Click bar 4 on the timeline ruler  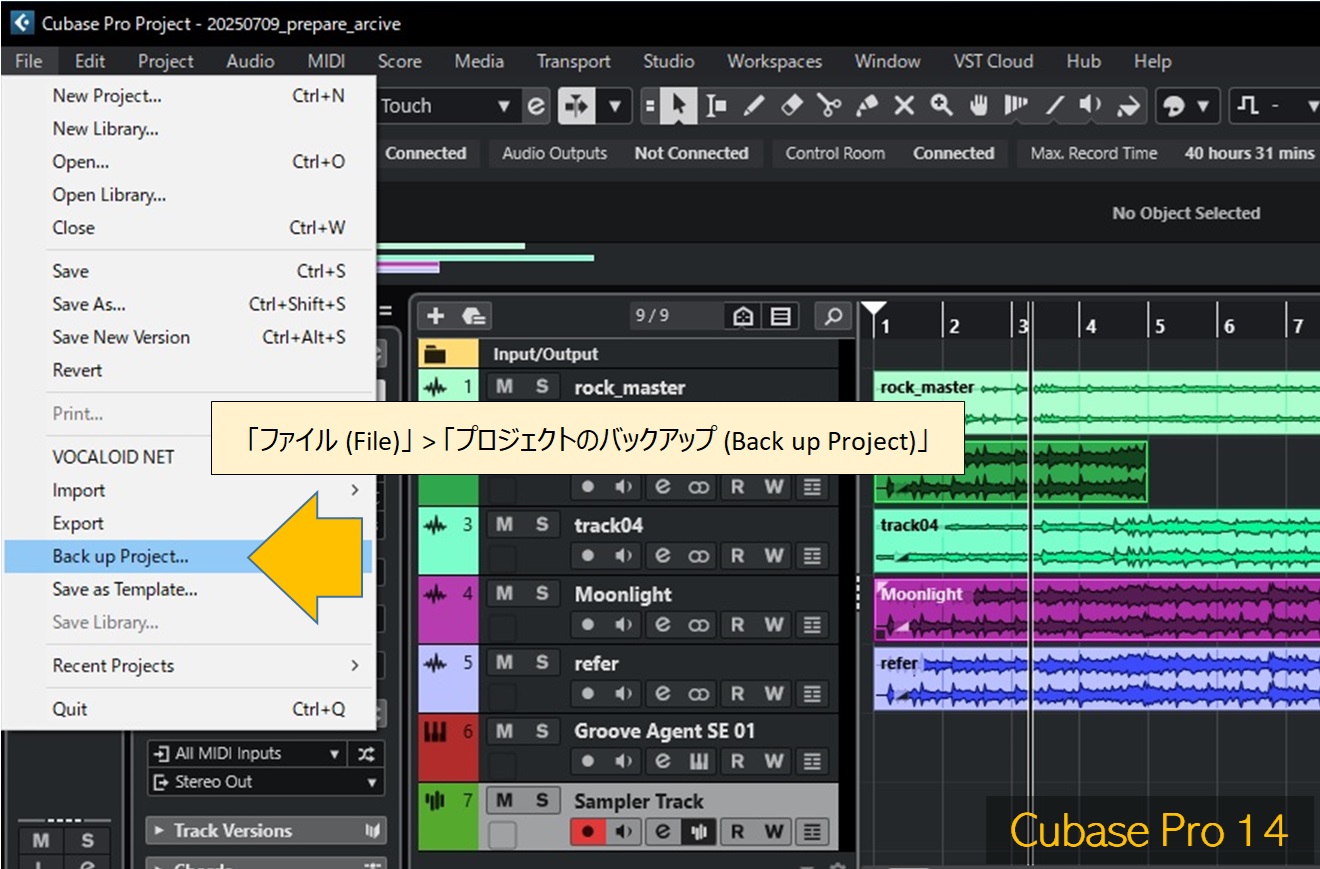point(1091,326)
